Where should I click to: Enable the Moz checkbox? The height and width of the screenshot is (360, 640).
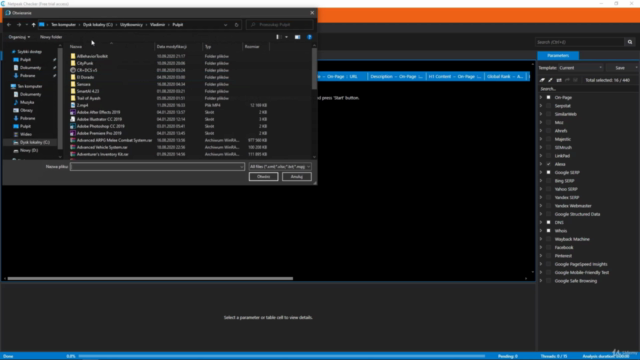pos(549,122)
